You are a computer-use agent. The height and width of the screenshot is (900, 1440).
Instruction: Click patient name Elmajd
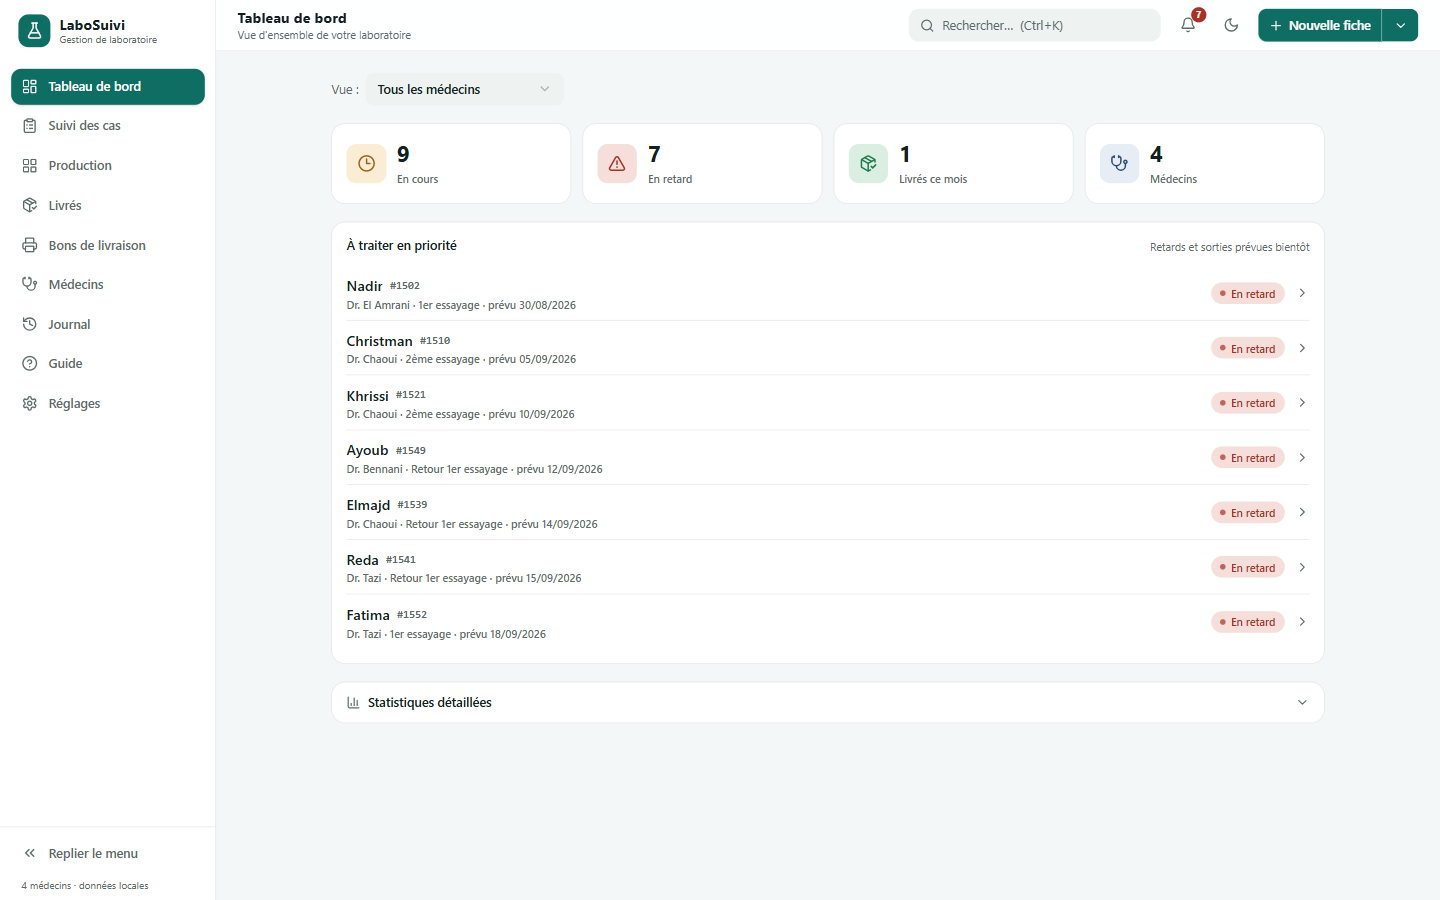[x=368, y=505]
